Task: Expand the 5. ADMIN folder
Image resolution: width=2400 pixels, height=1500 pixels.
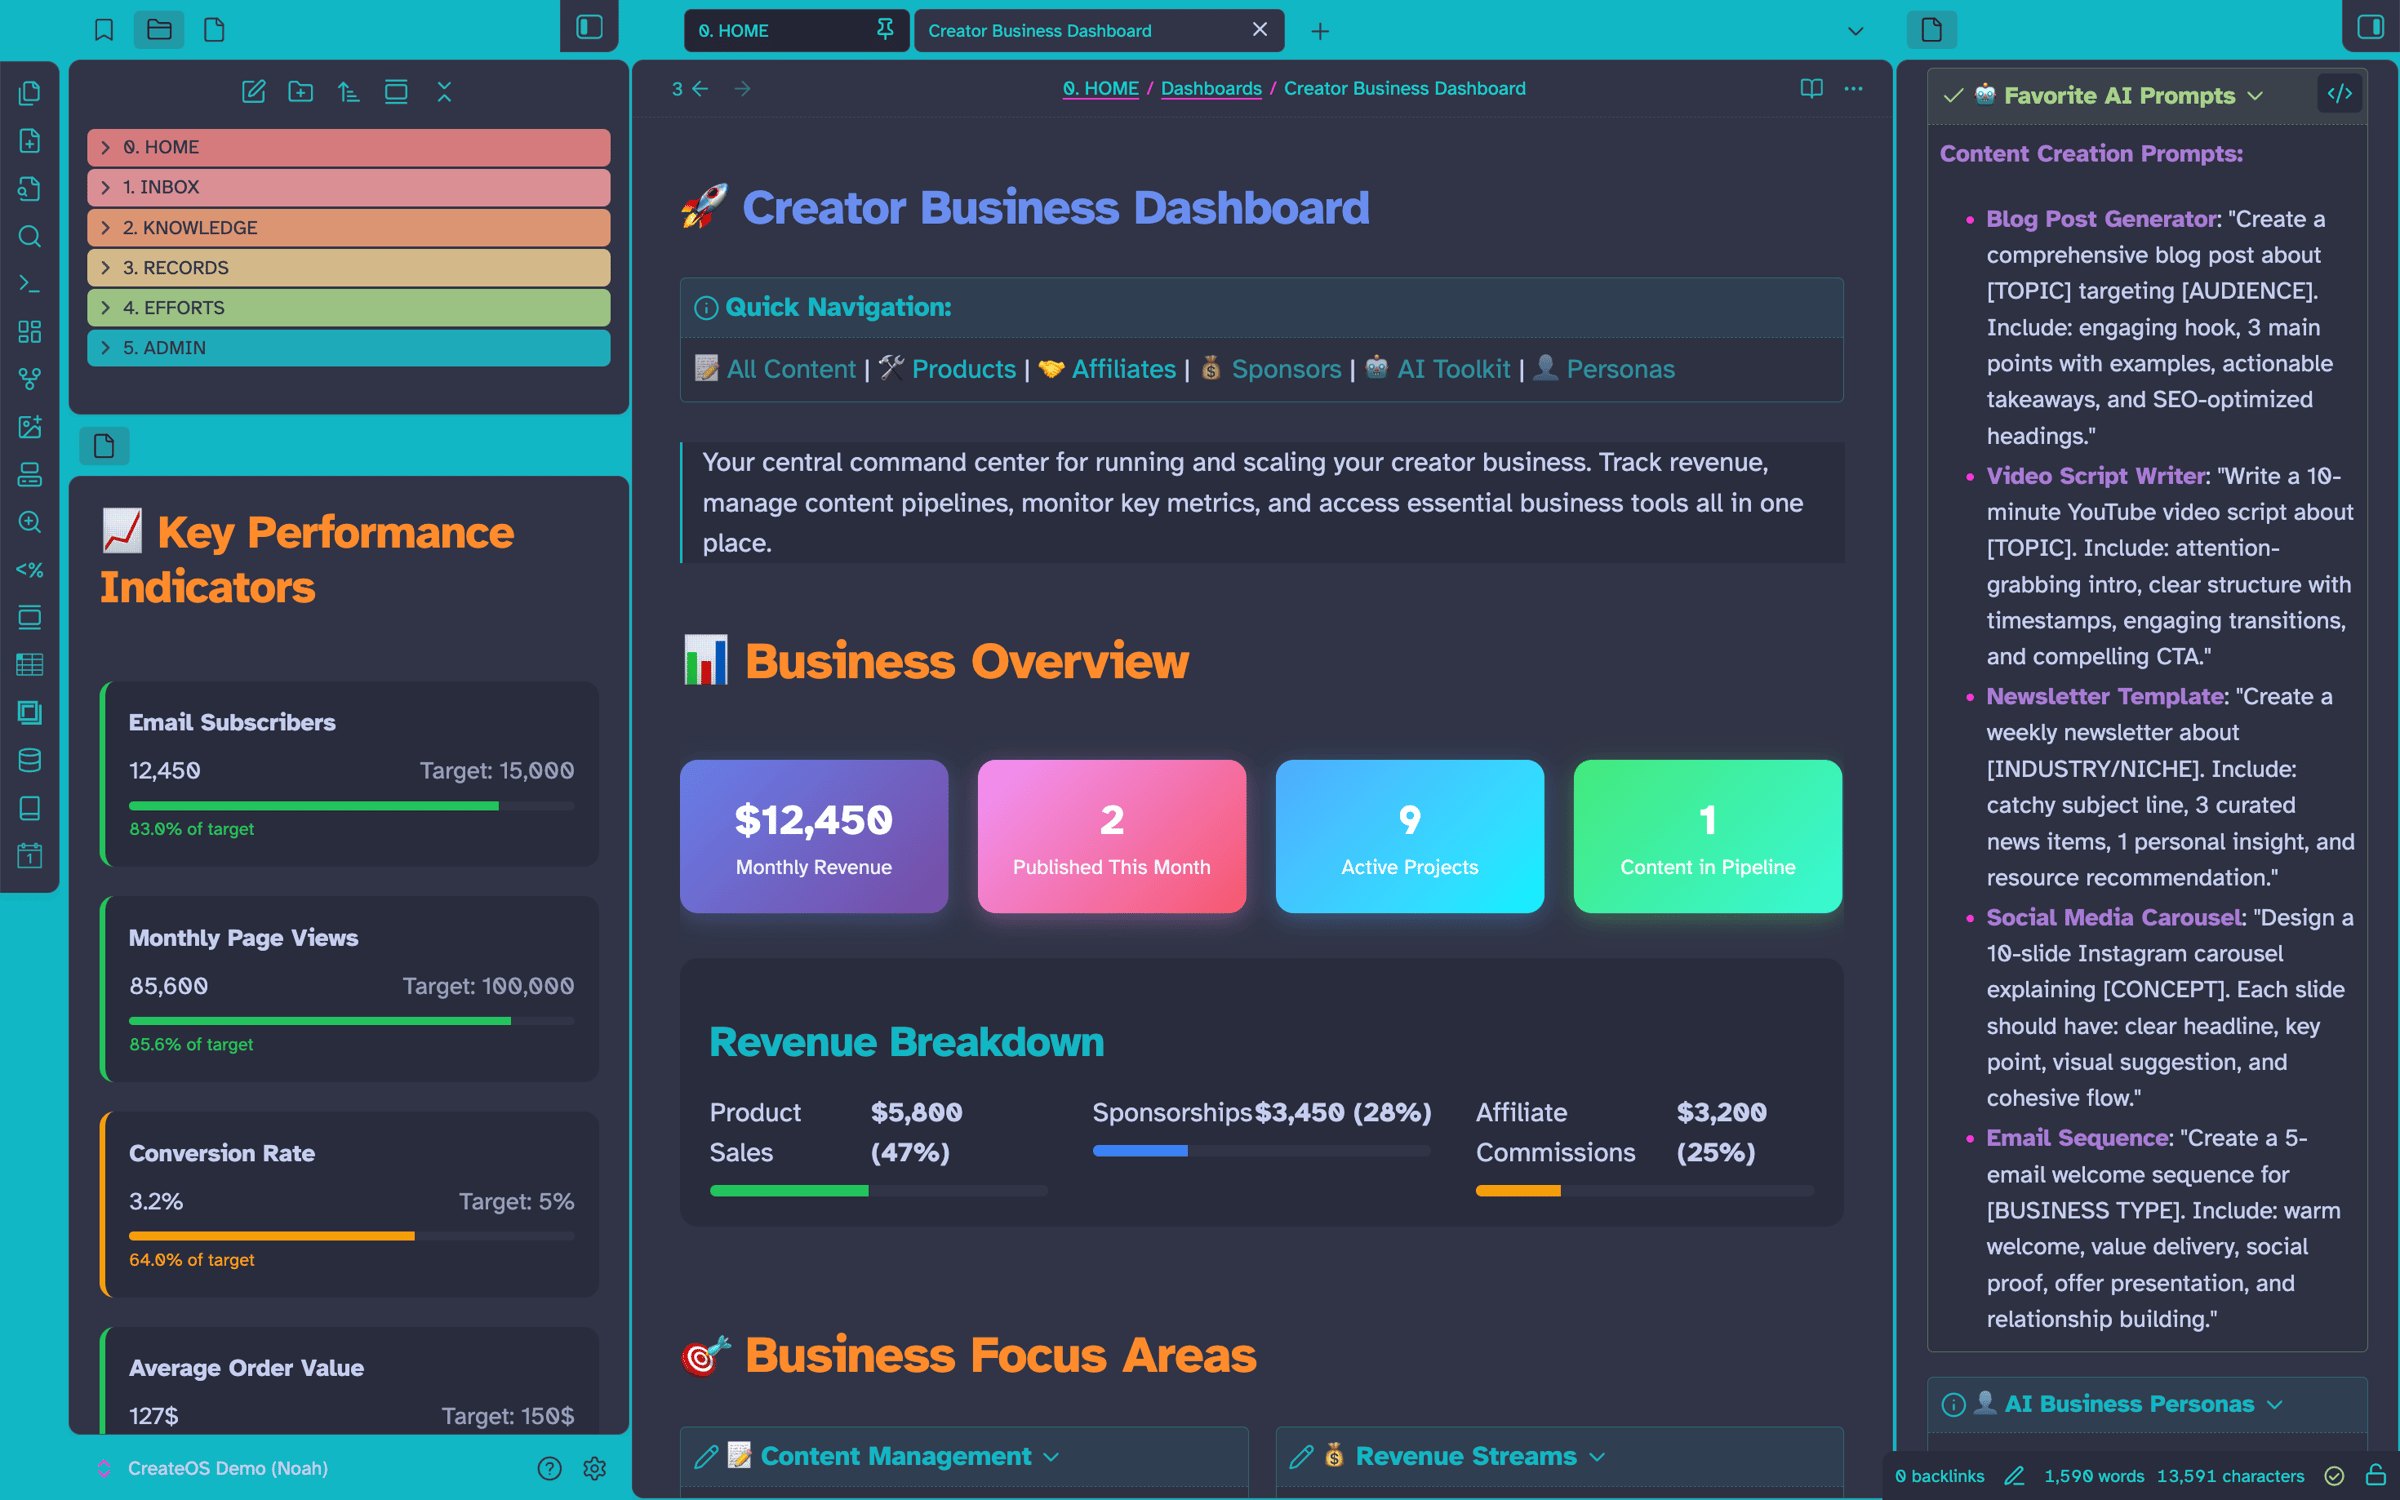Action: coord(348,348)
